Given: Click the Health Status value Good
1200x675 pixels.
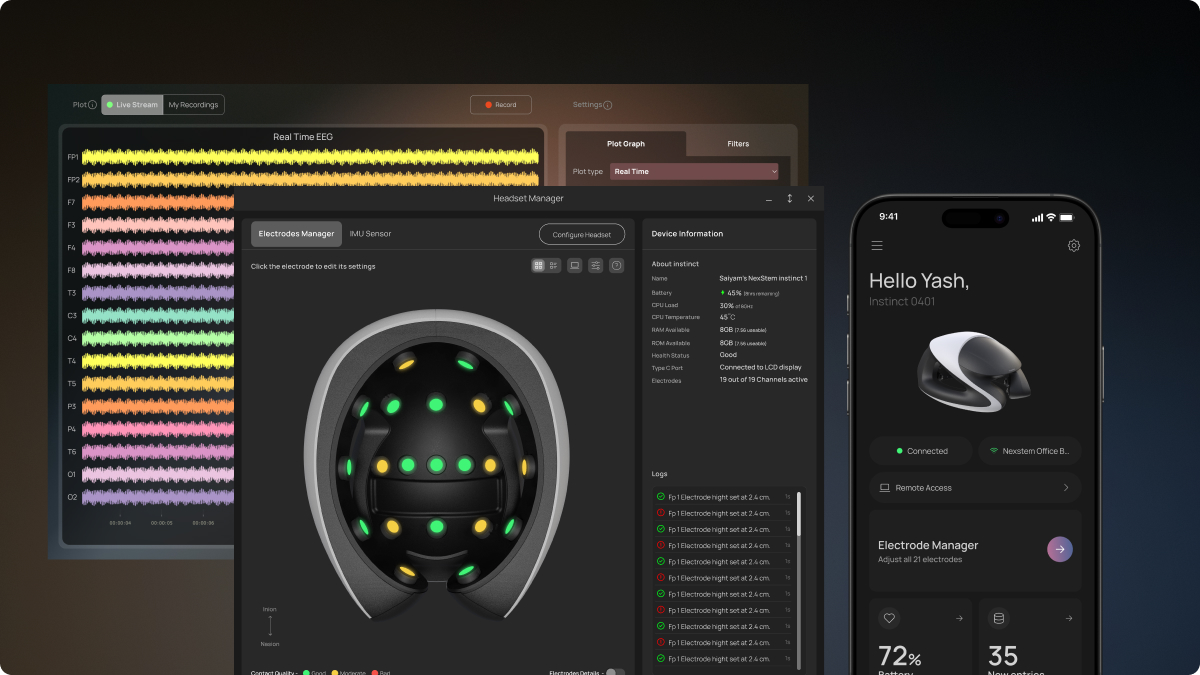Looking at the screenshot, I should coord(728,355).
